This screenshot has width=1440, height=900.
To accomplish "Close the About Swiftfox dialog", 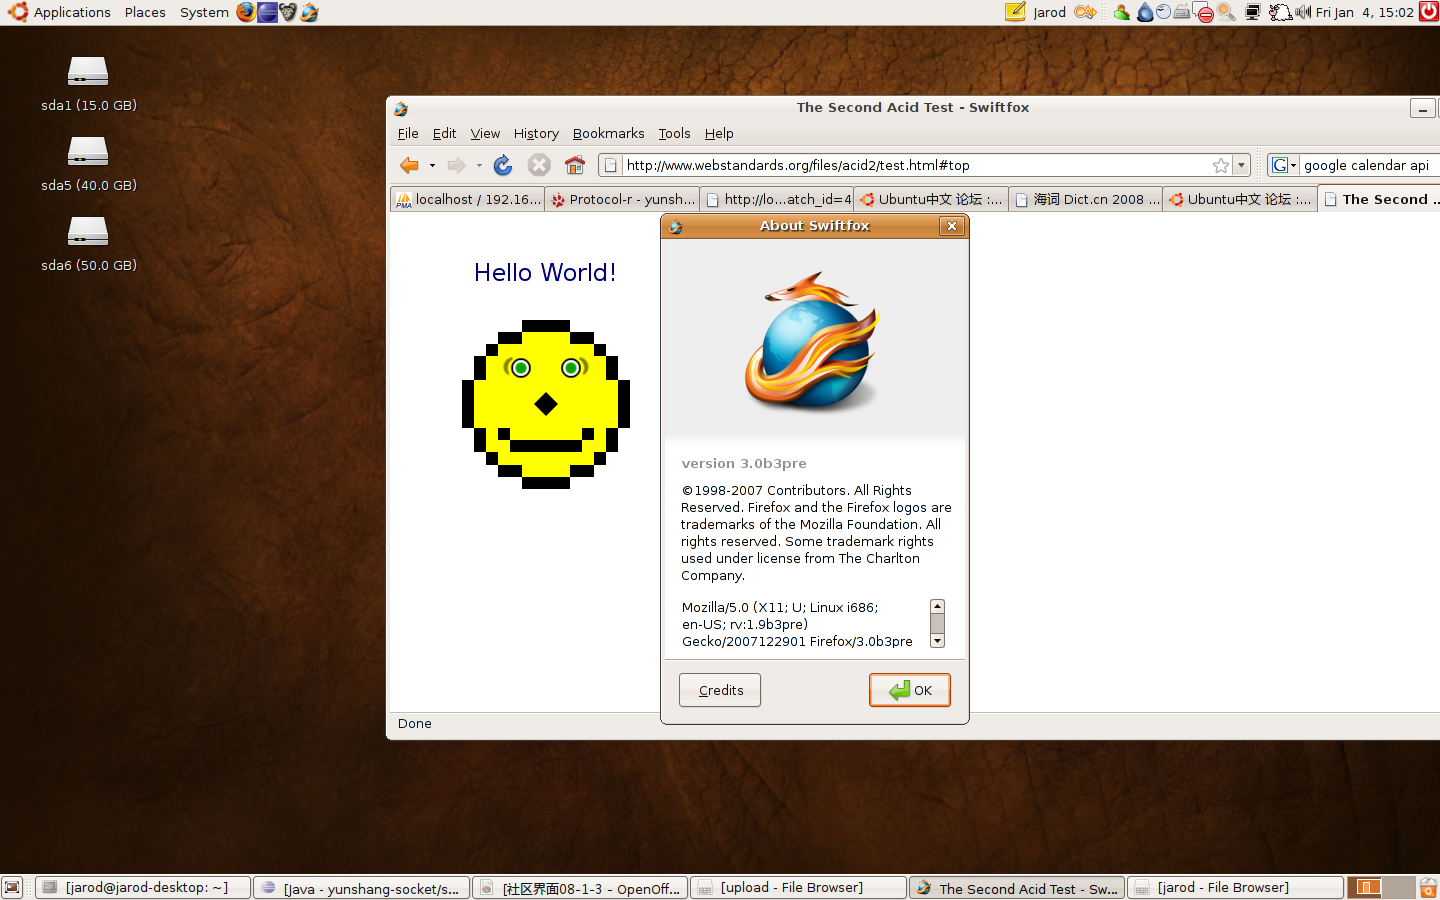I will [x=952, y=226].
